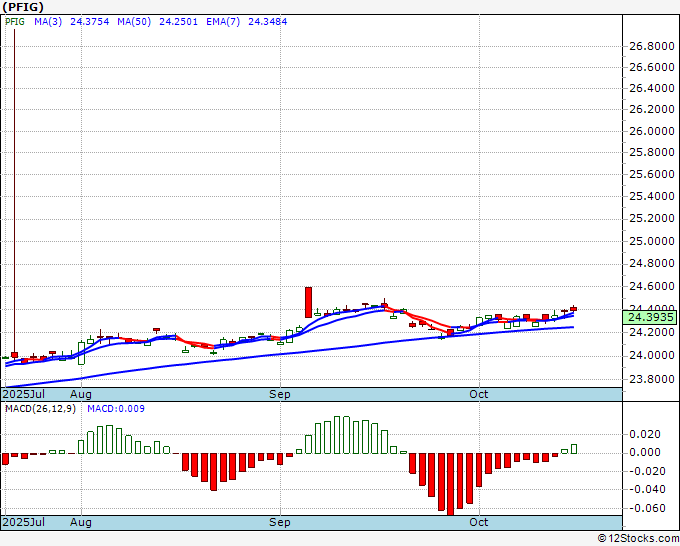The image size is (680, 546).
Task: Click the 2025Jul label on price chart axis
Action: [x=24, y=394]
